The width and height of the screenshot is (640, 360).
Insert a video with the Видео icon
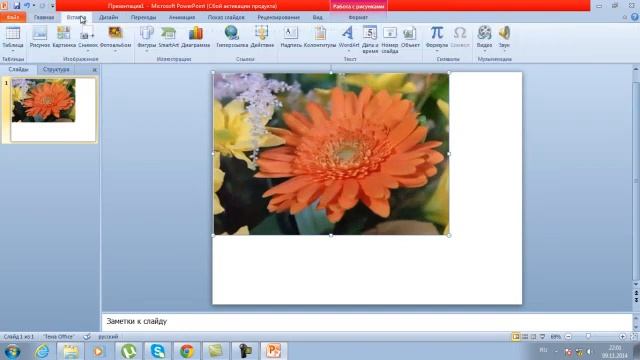click(484, 37)
